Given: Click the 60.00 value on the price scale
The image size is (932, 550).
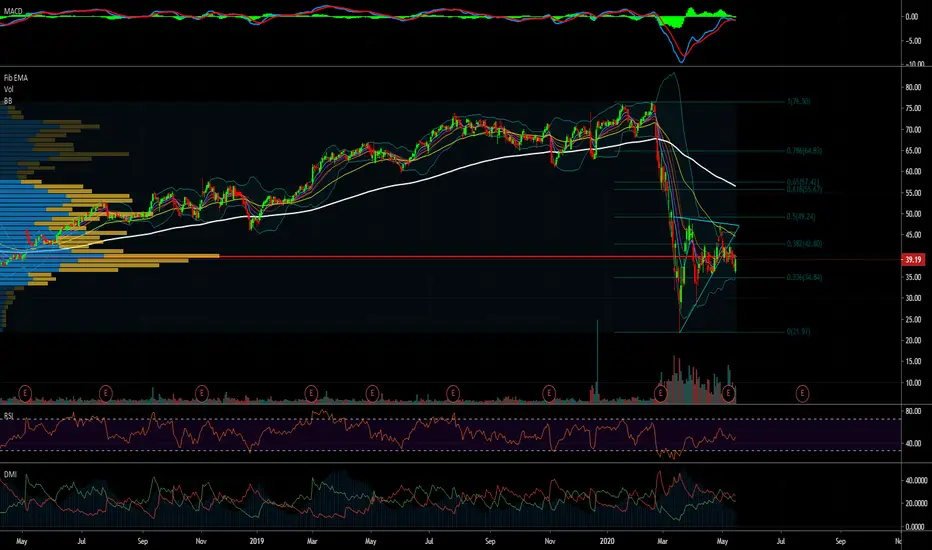Looking at the screenshot, I should pos(913,172).
